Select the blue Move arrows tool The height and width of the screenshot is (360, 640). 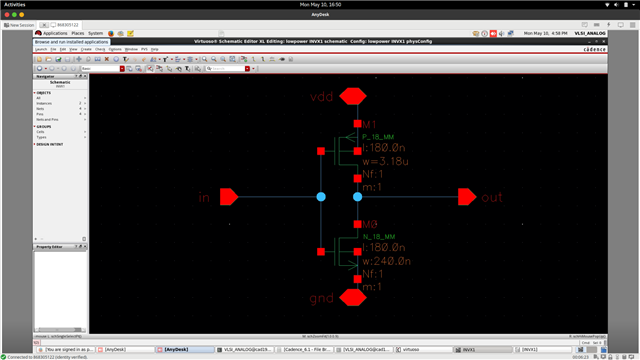coord(79,59)
